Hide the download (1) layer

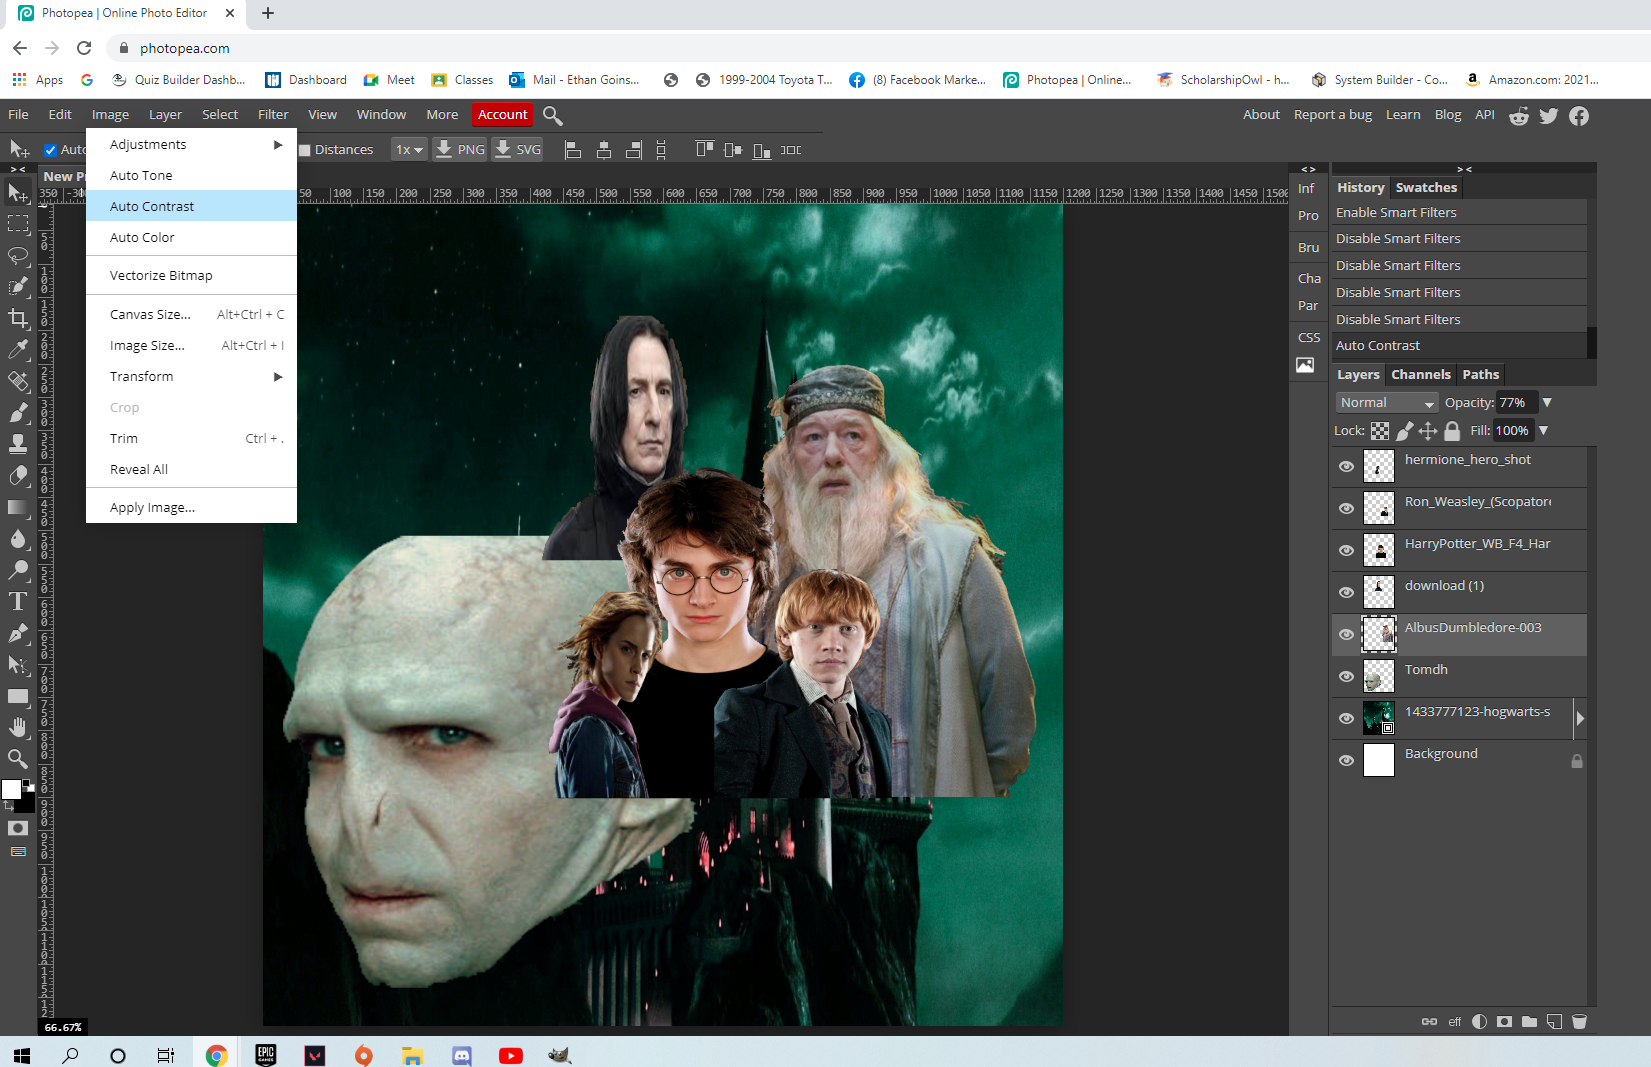coord(1346,592)
